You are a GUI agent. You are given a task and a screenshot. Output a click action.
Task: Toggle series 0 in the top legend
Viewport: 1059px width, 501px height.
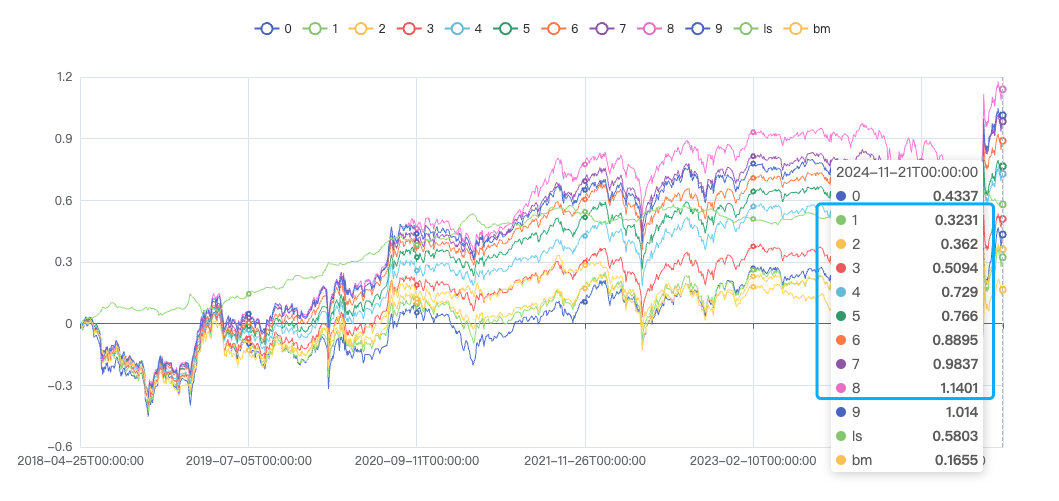266,29
